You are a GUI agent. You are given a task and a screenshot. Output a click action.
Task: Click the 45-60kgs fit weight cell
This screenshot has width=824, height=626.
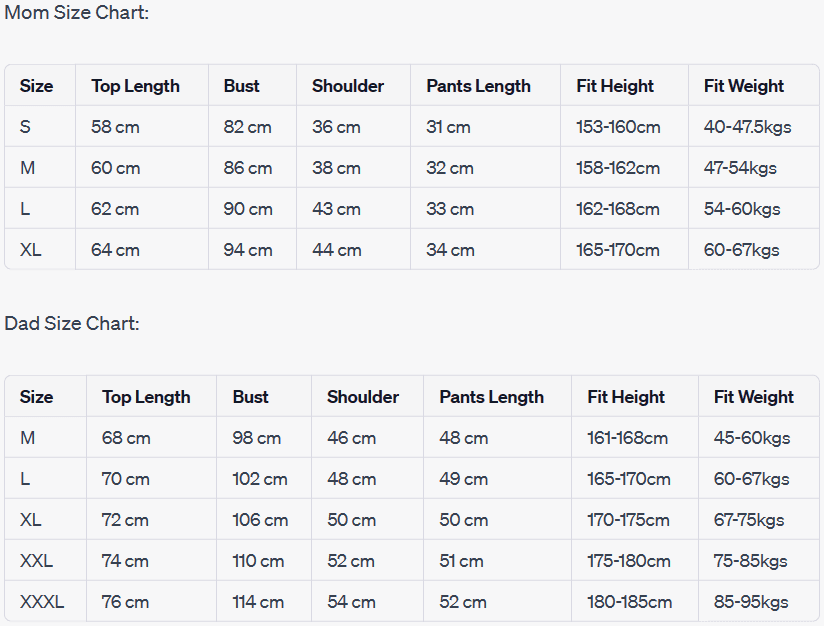click(752, 438)
